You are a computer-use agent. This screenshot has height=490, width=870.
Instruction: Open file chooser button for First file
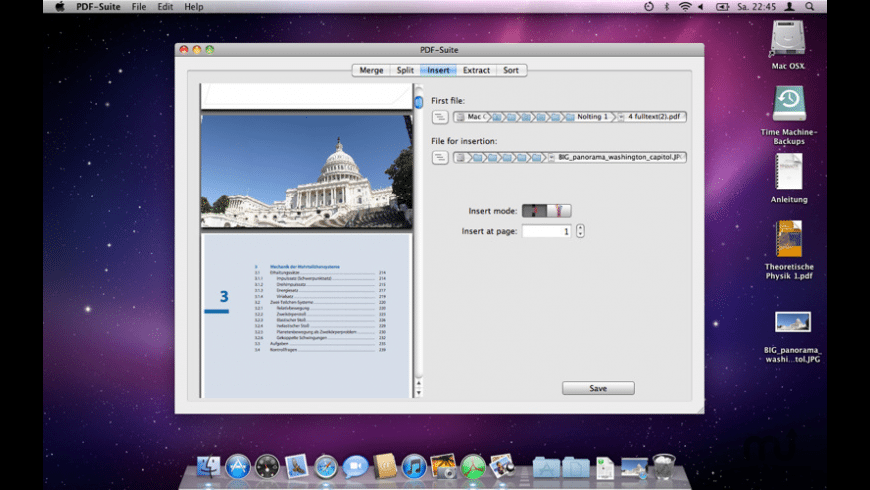(x=440, y=117)
